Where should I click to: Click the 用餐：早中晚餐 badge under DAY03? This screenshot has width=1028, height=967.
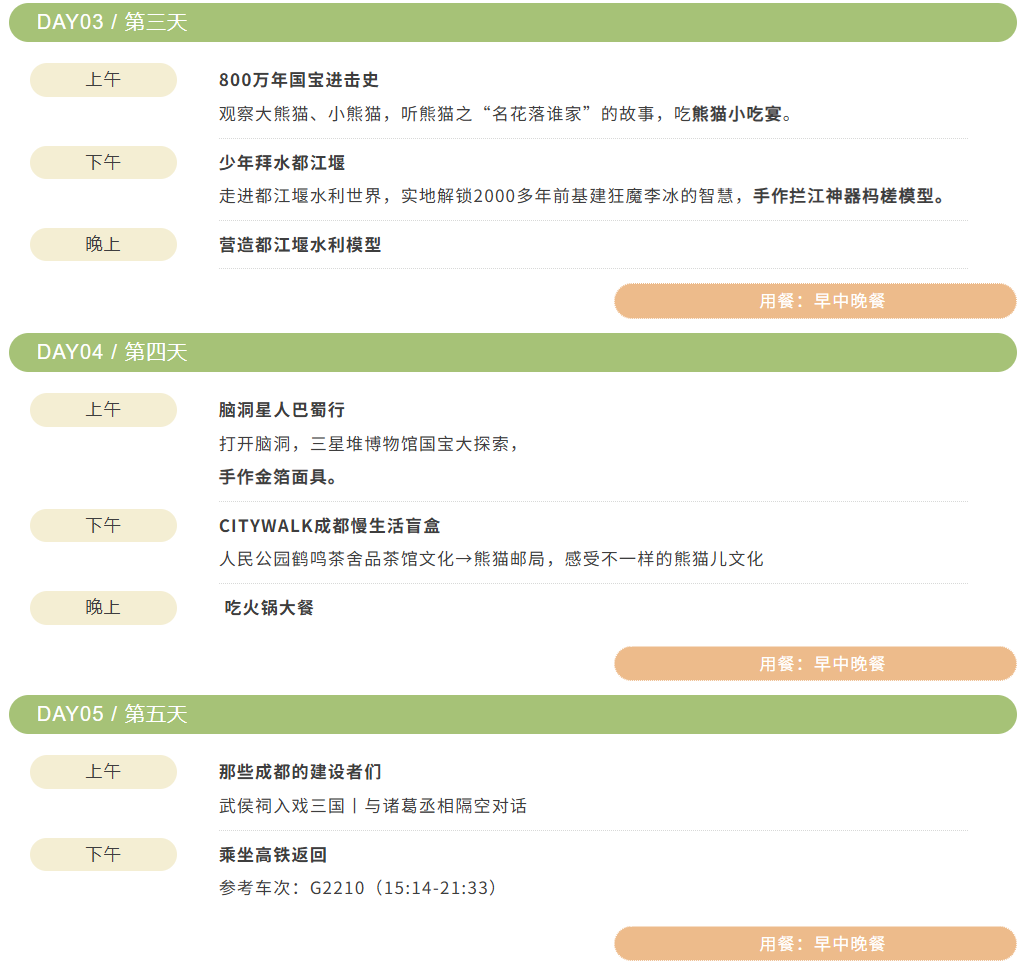coord(816,300)
